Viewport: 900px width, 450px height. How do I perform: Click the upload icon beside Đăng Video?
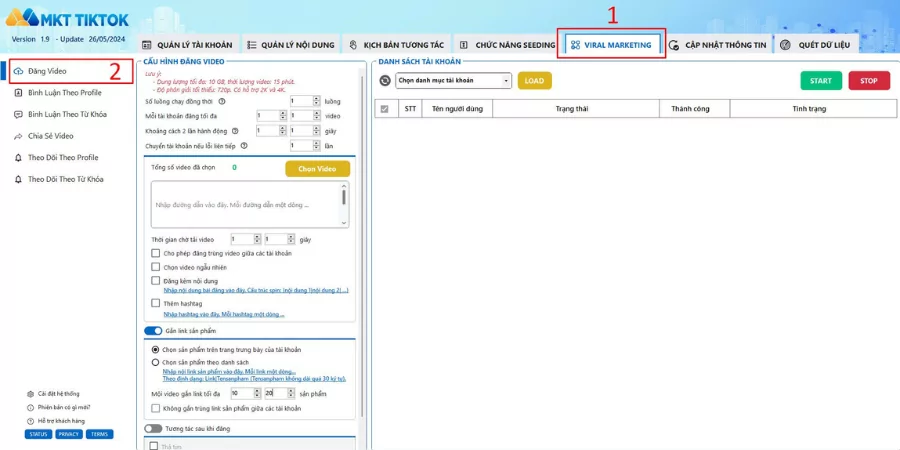(18, 71)
